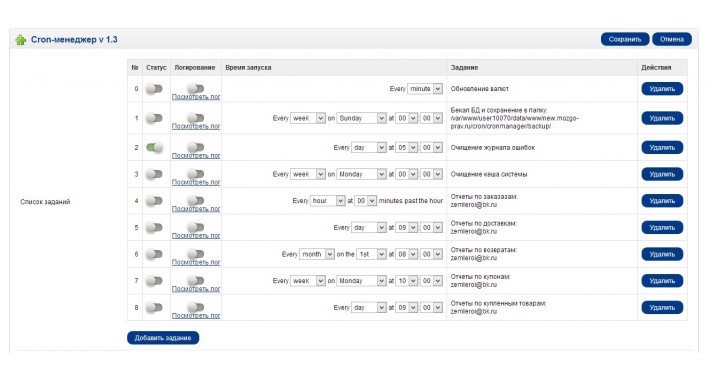Enable logging switch for task 2
Screen dimensions: 710x380
coord(196,147)
